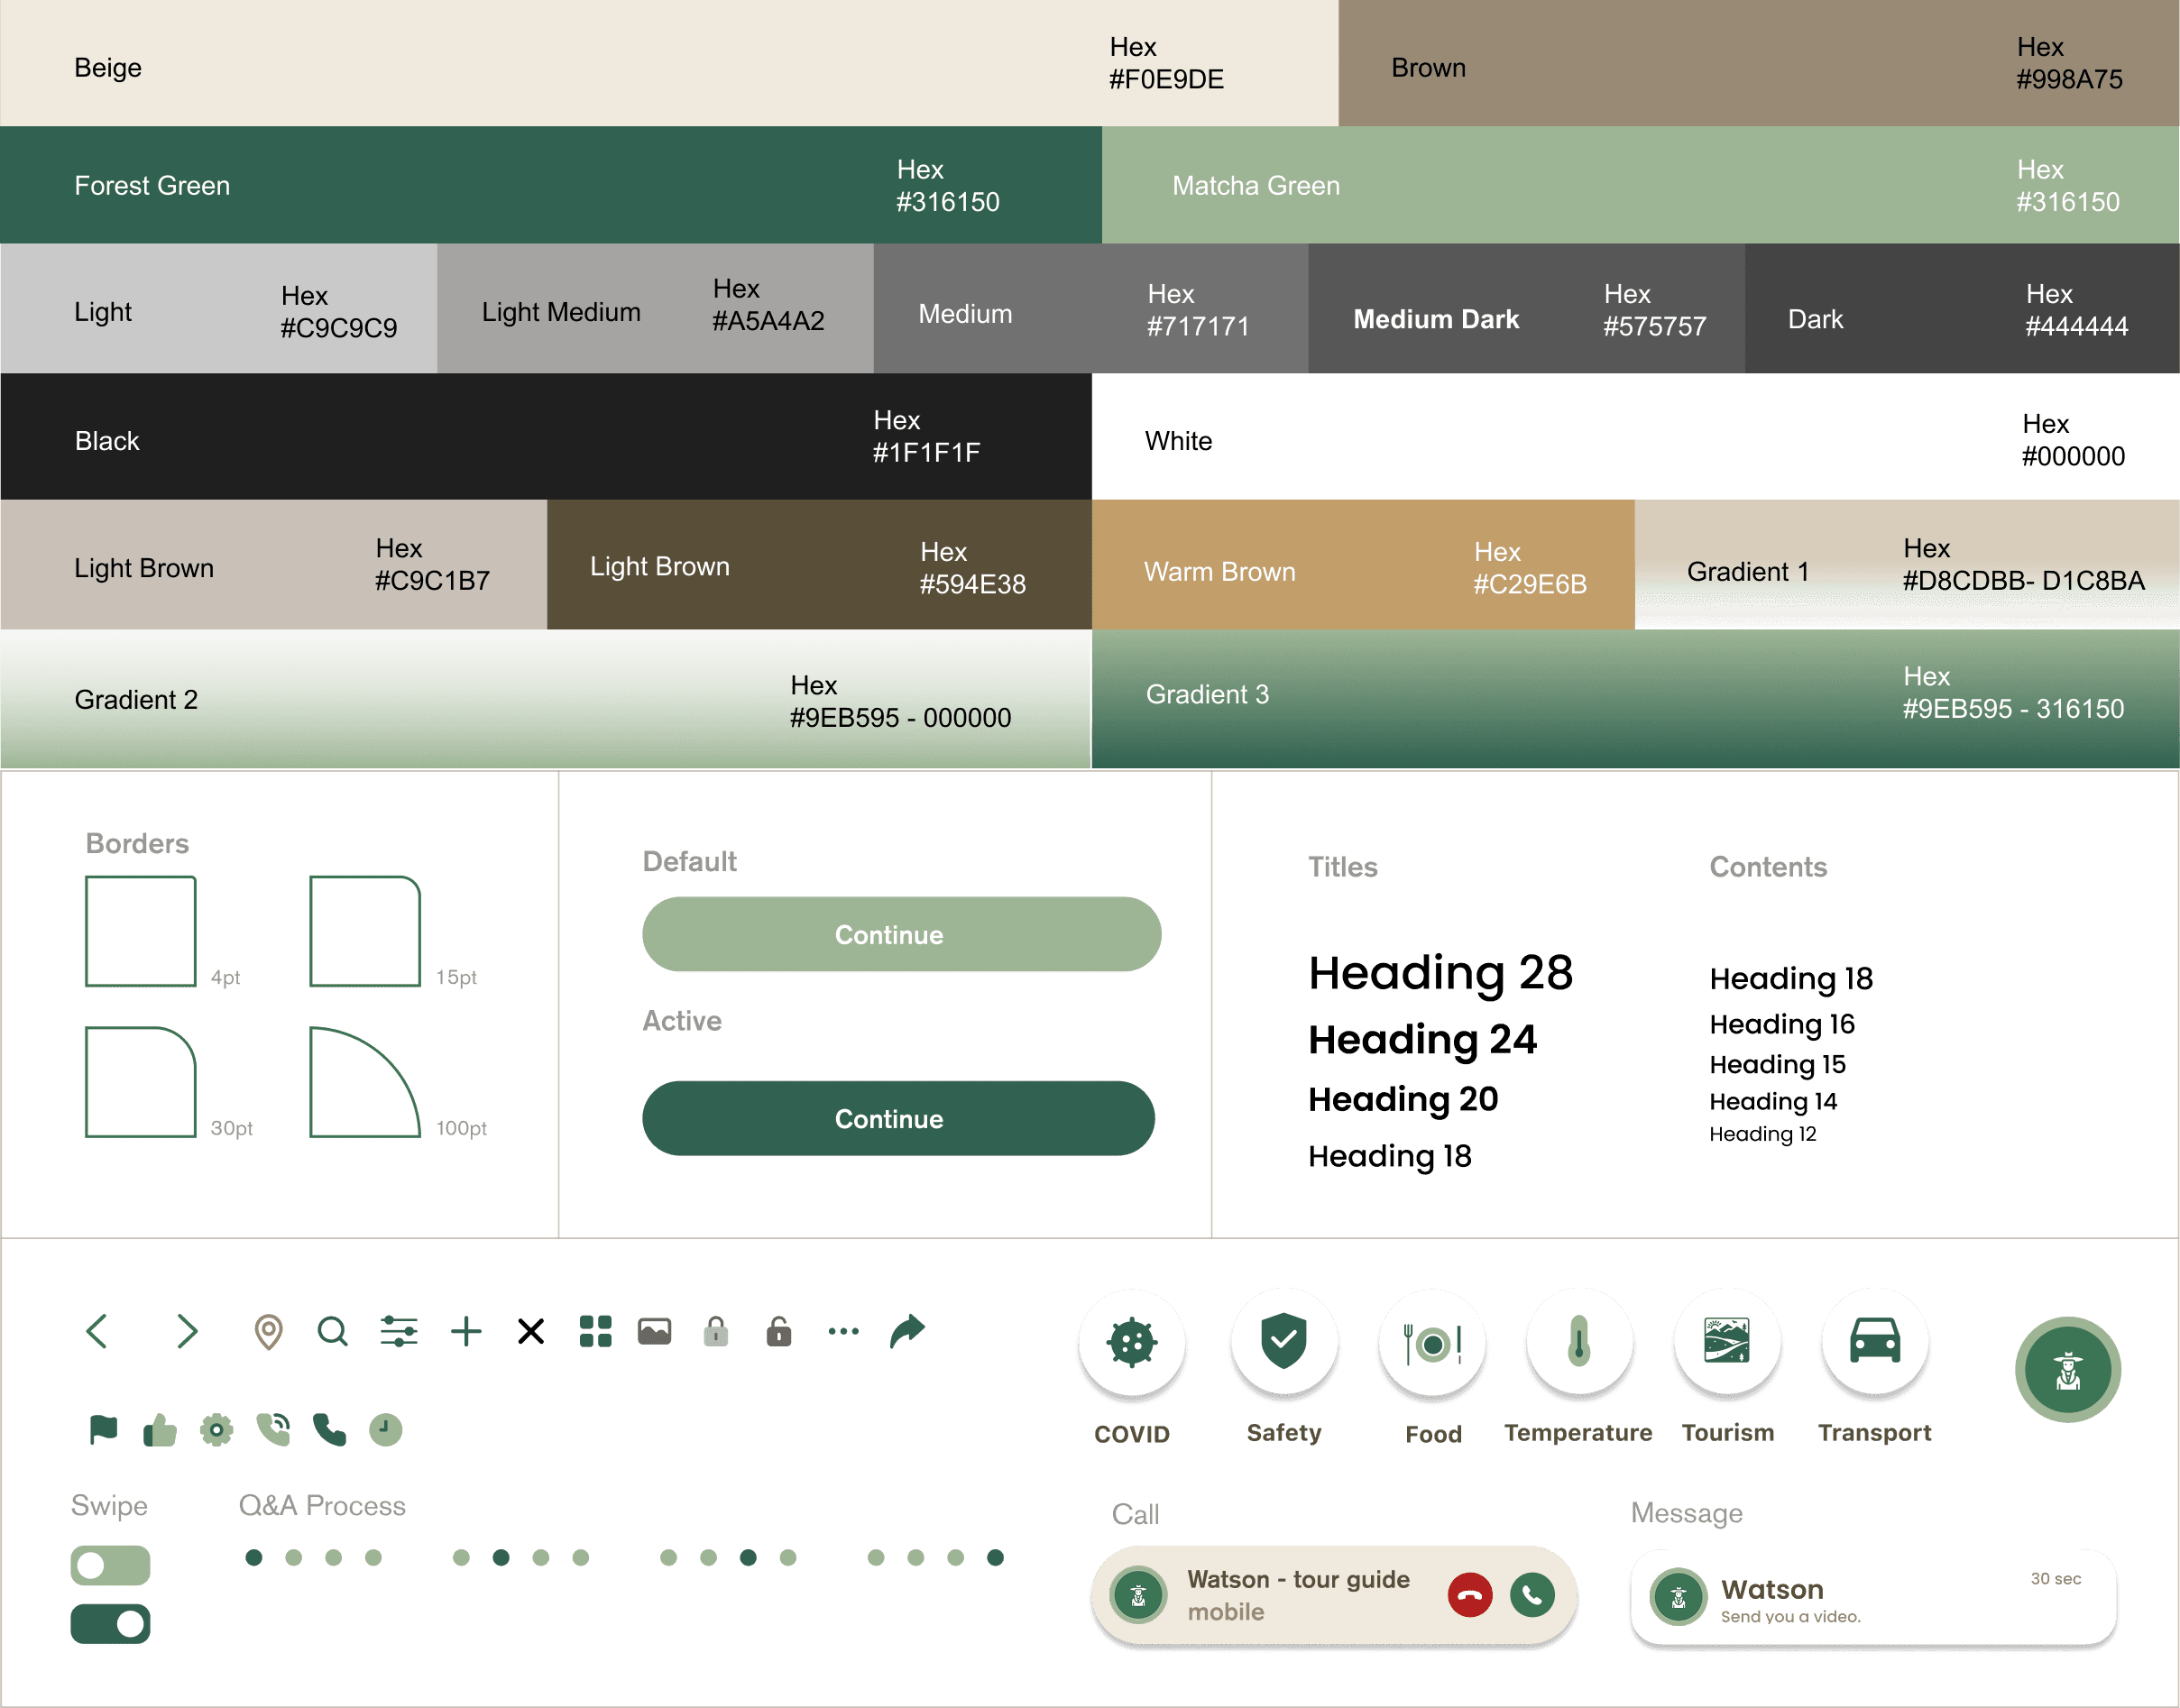Open the three-dot more options menu
Image resolution: width=2180 pixels, height=1708 pixels.
(x=843, y=1331)
